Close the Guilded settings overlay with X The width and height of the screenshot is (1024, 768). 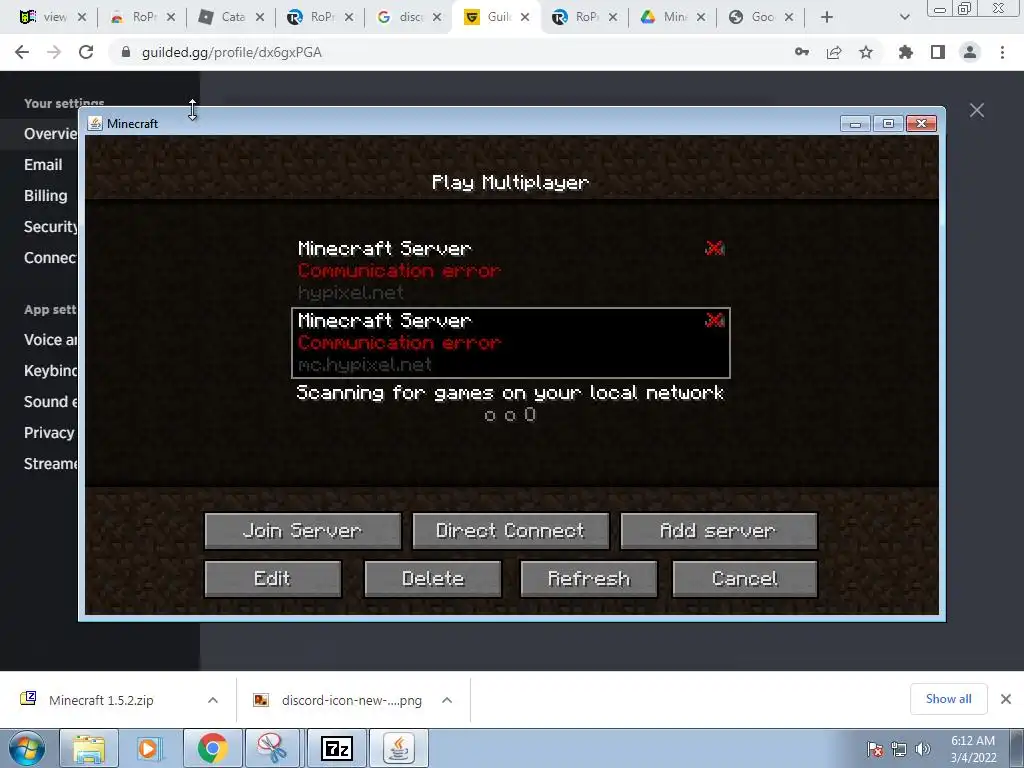point(977,110)
